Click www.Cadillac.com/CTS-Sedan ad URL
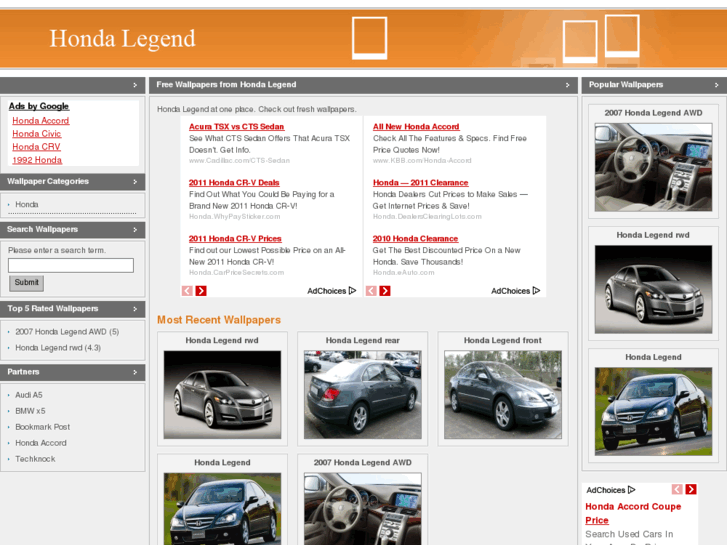 (x=239, y=160)
